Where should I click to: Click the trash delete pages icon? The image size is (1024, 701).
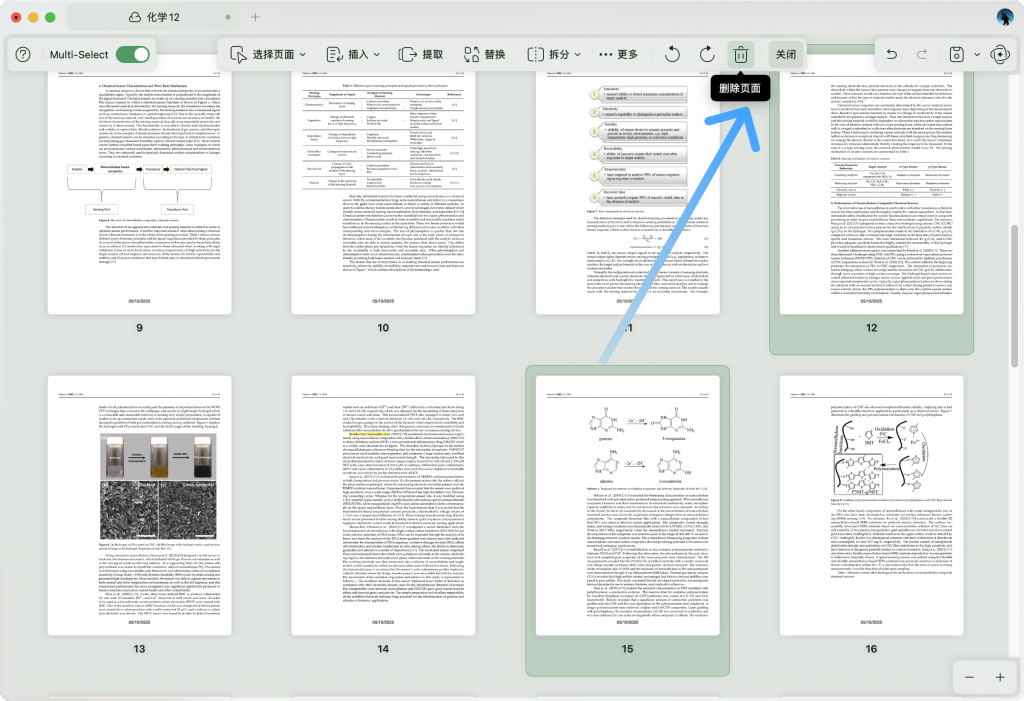point(741,54)
